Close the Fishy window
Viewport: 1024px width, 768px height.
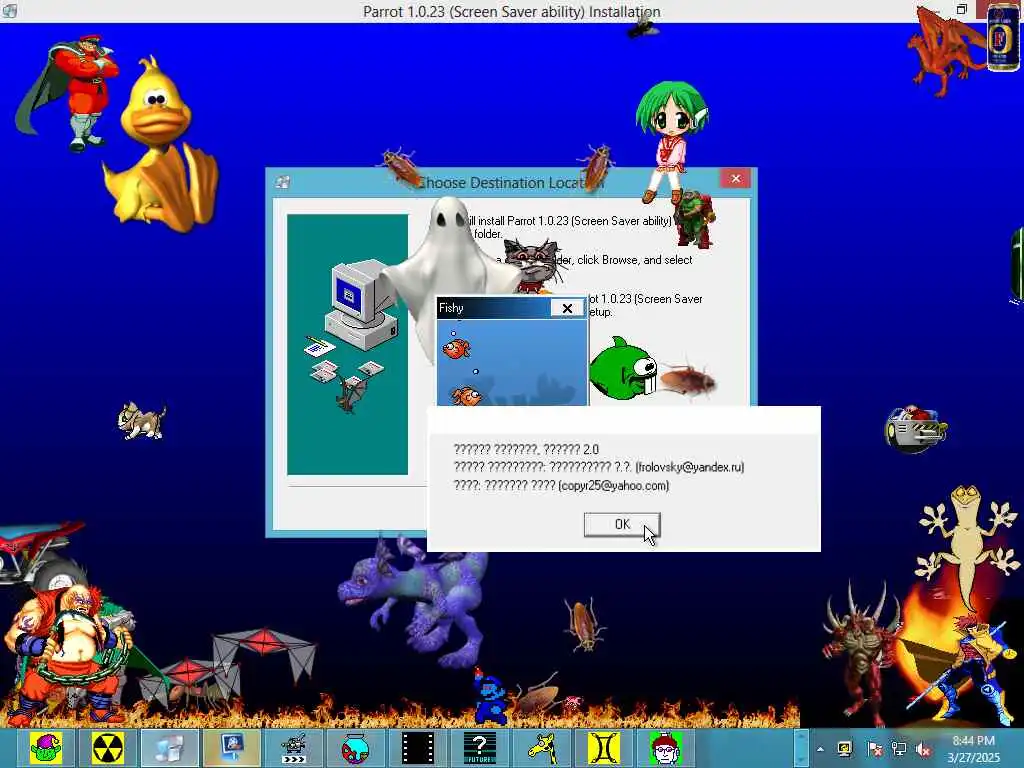click(567, 308)
